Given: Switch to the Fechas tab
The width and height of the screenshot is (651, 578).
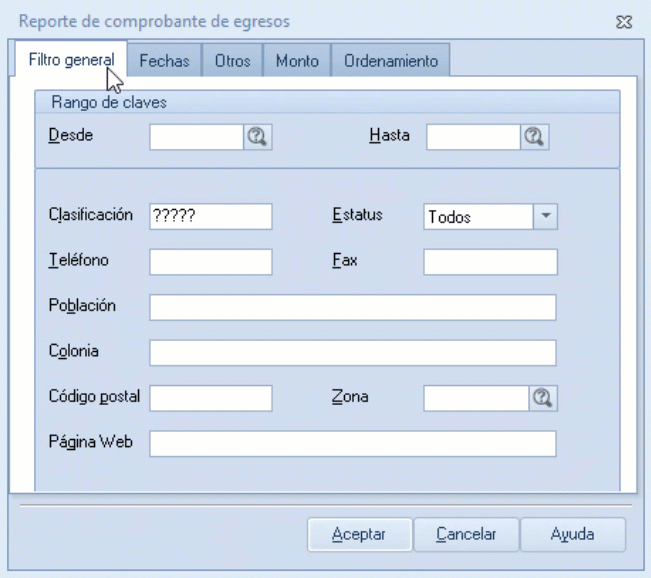Looking at the screenshot, I should 164,61.
